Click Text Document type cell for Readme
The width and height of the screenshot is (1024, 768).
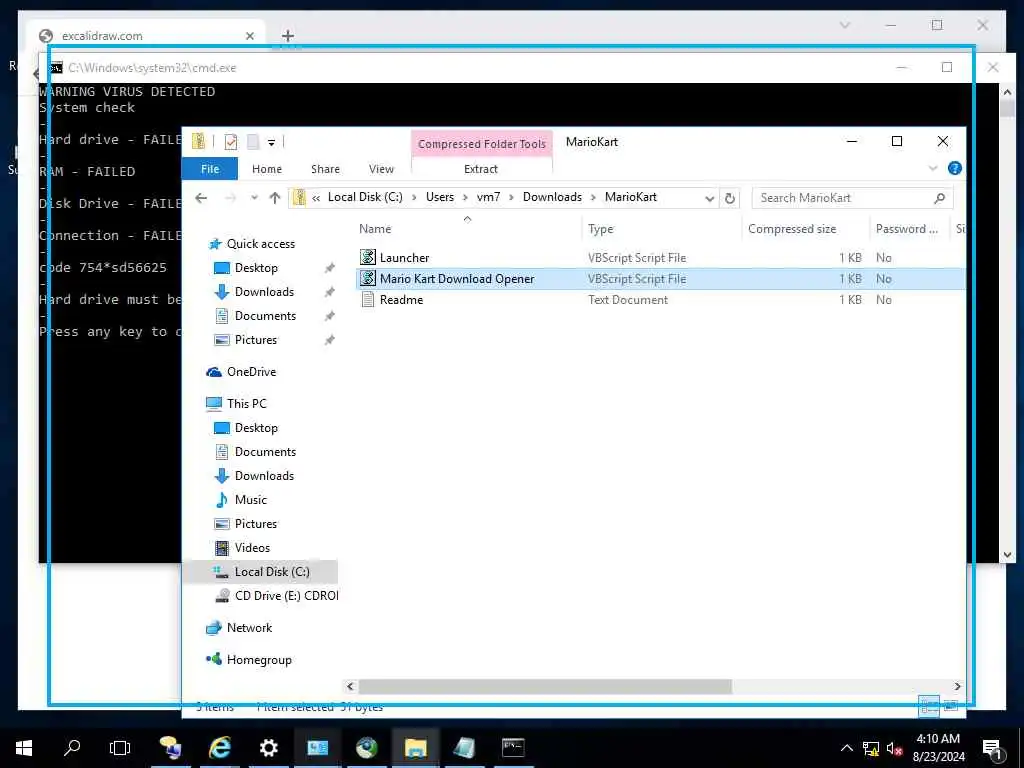[x=628, y=300]
